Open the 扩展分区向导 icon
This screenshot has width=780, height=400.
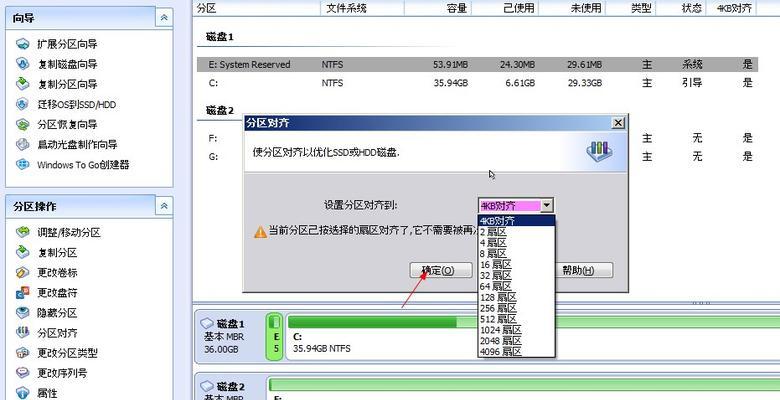coord(23,44)
